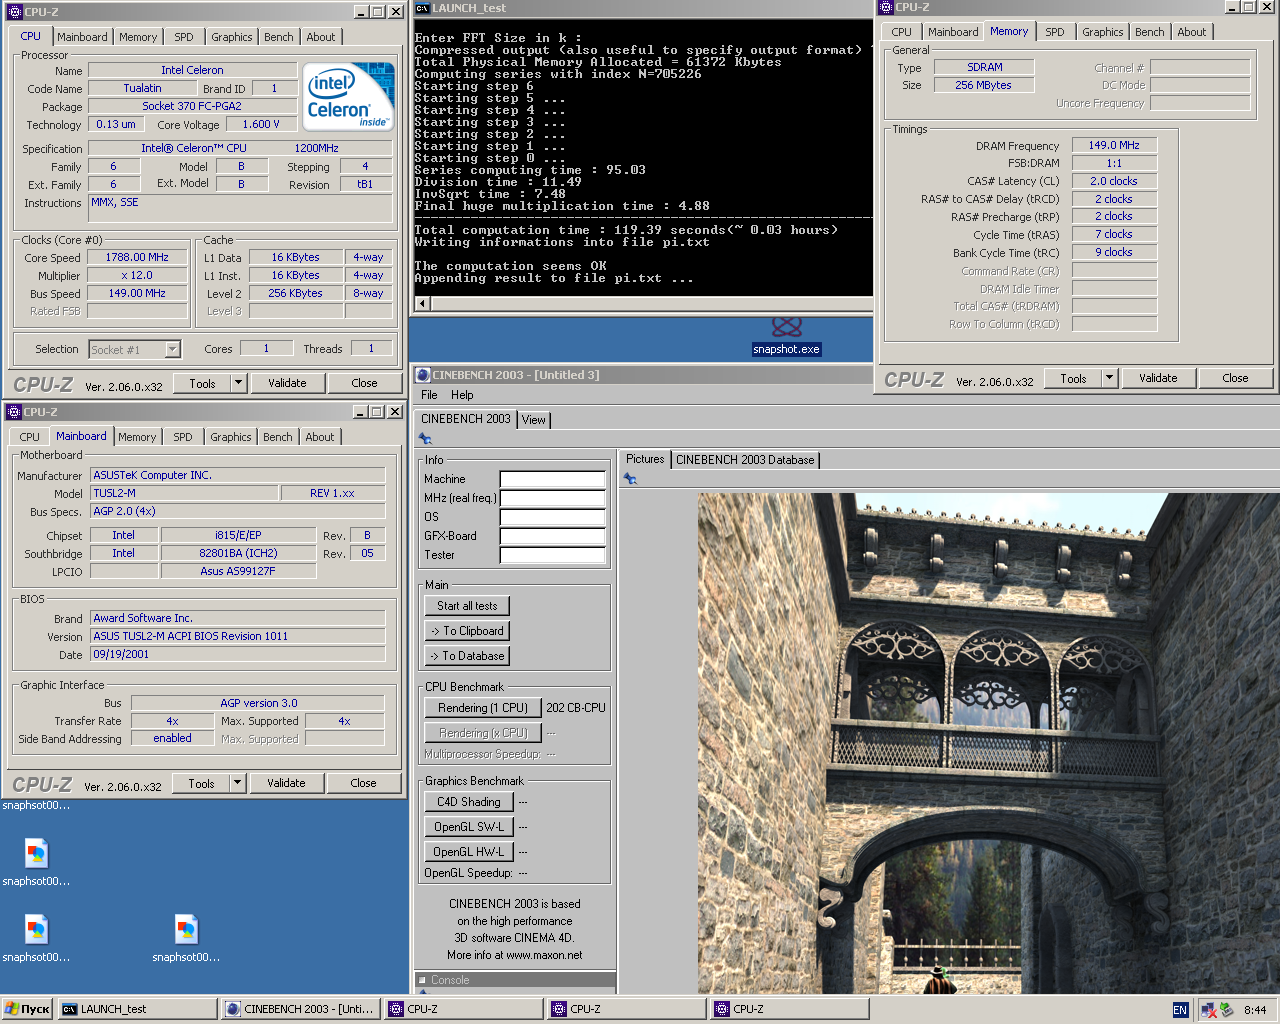Click the To Database button
The image size is (1280, 1024).
click(467, 656)
